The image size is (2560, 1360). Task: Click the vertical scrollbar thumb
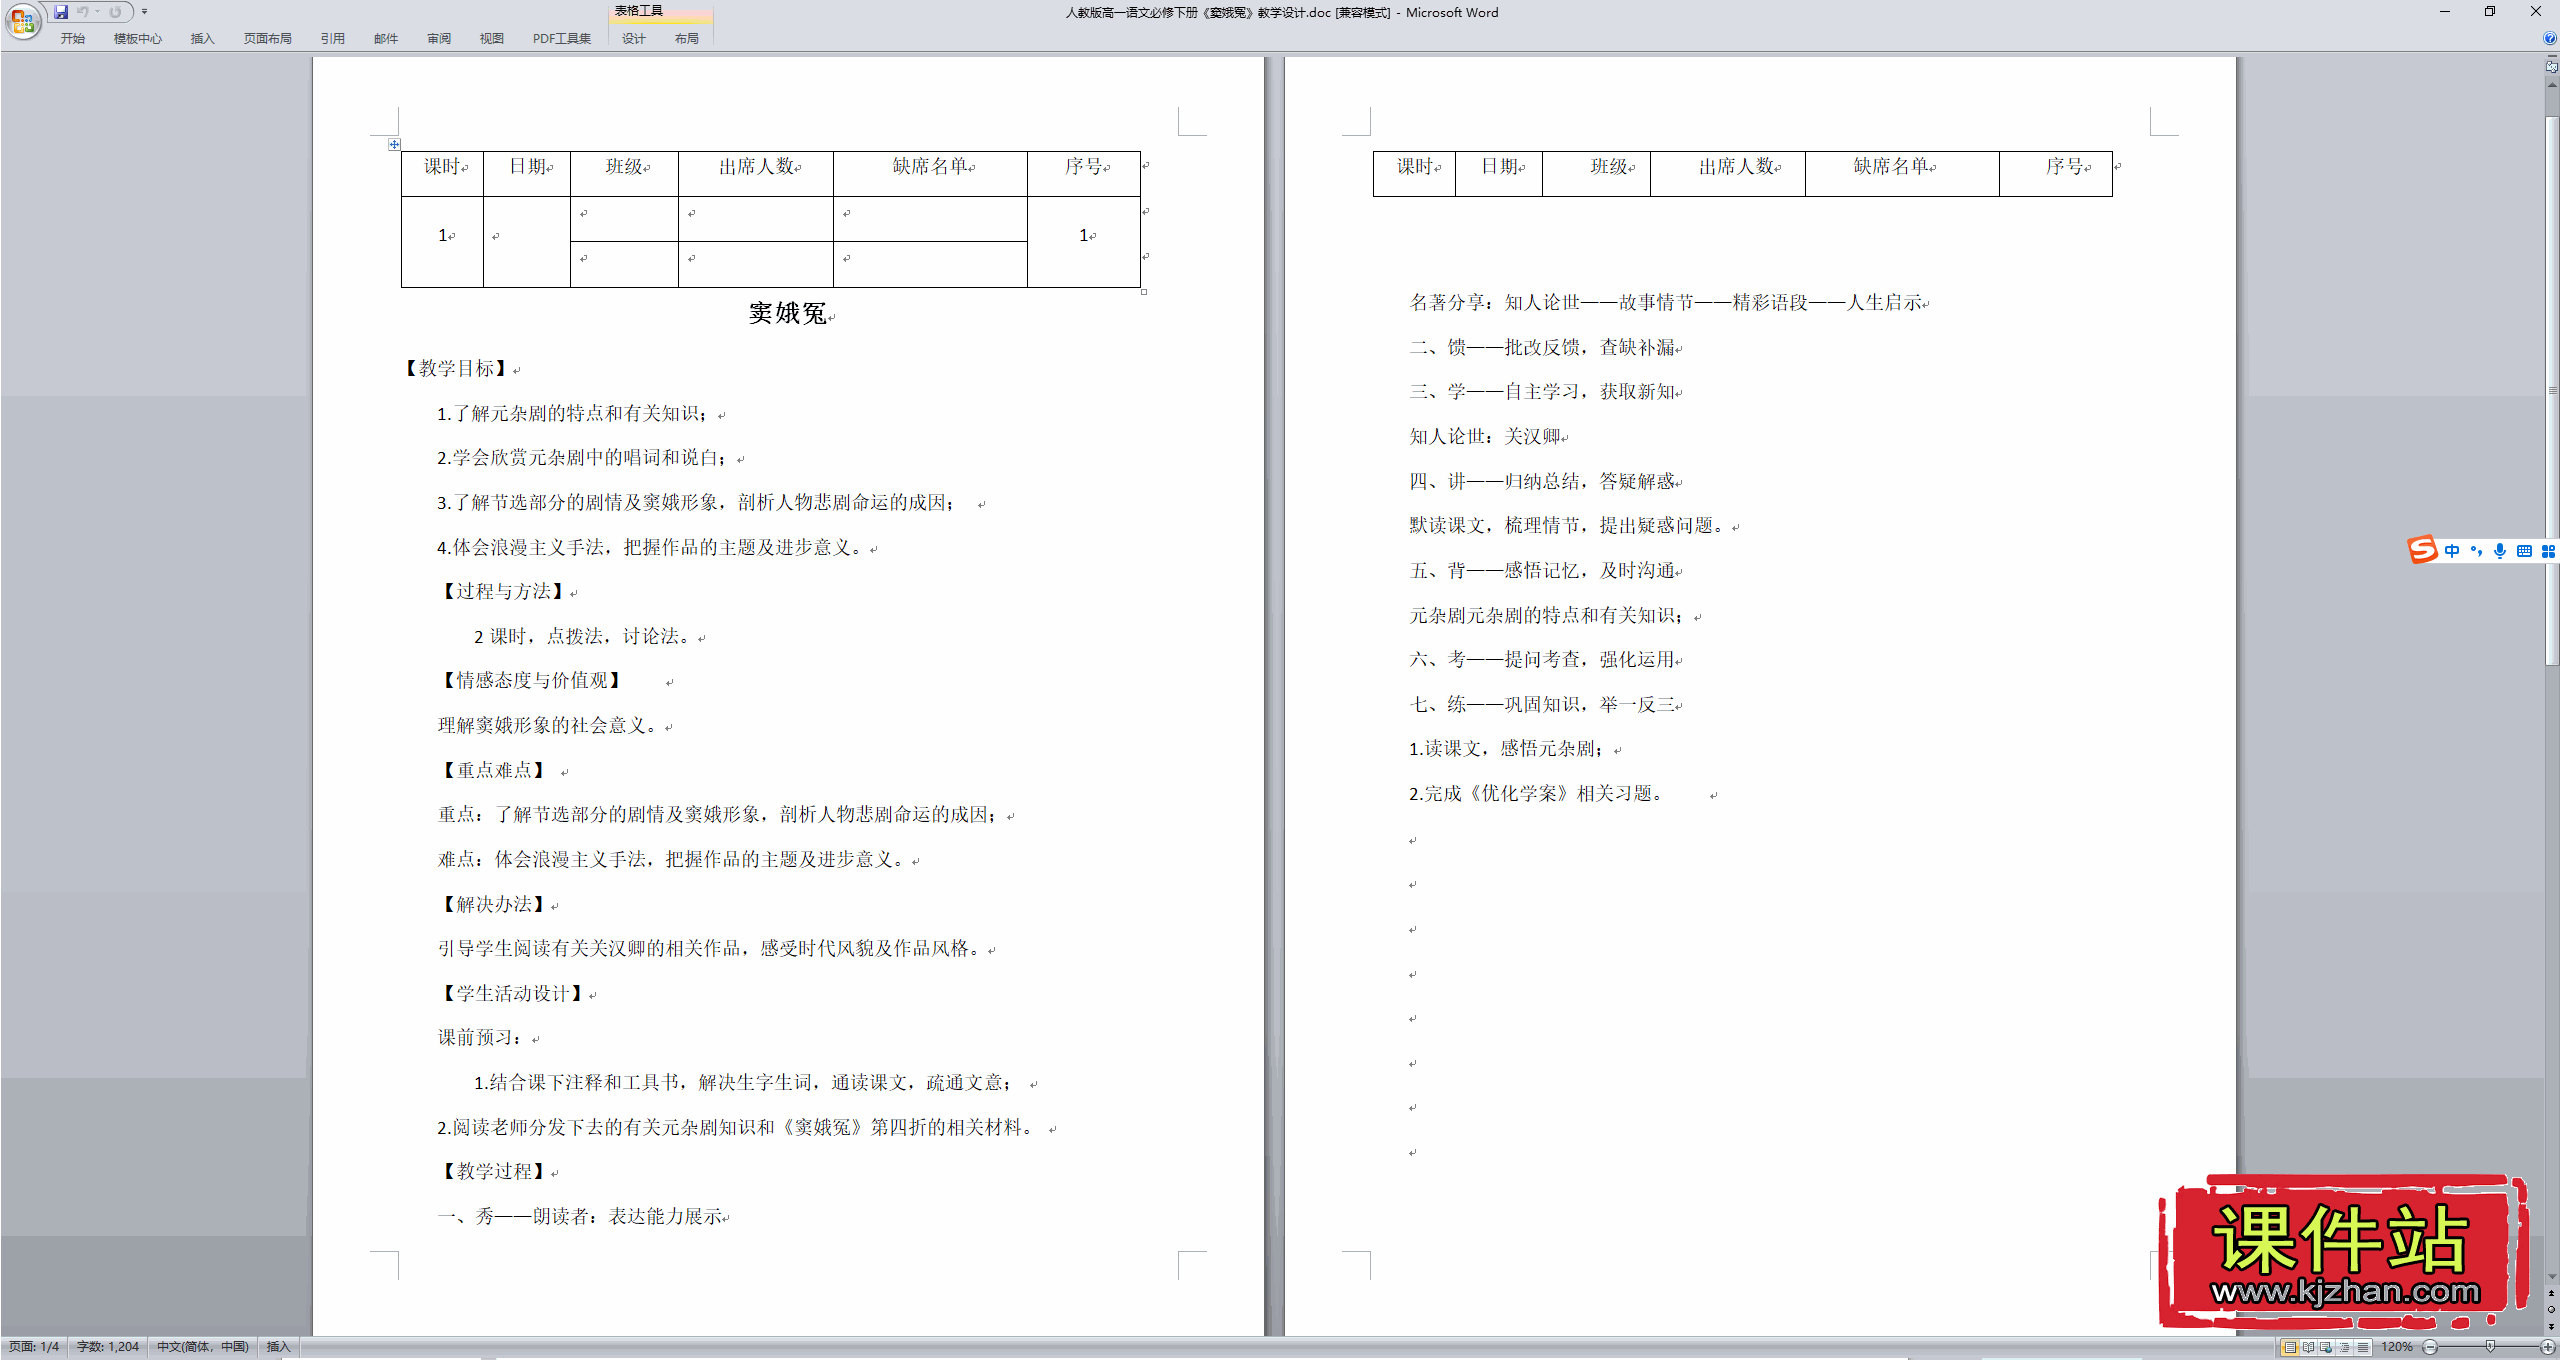tap(2551, 390)
